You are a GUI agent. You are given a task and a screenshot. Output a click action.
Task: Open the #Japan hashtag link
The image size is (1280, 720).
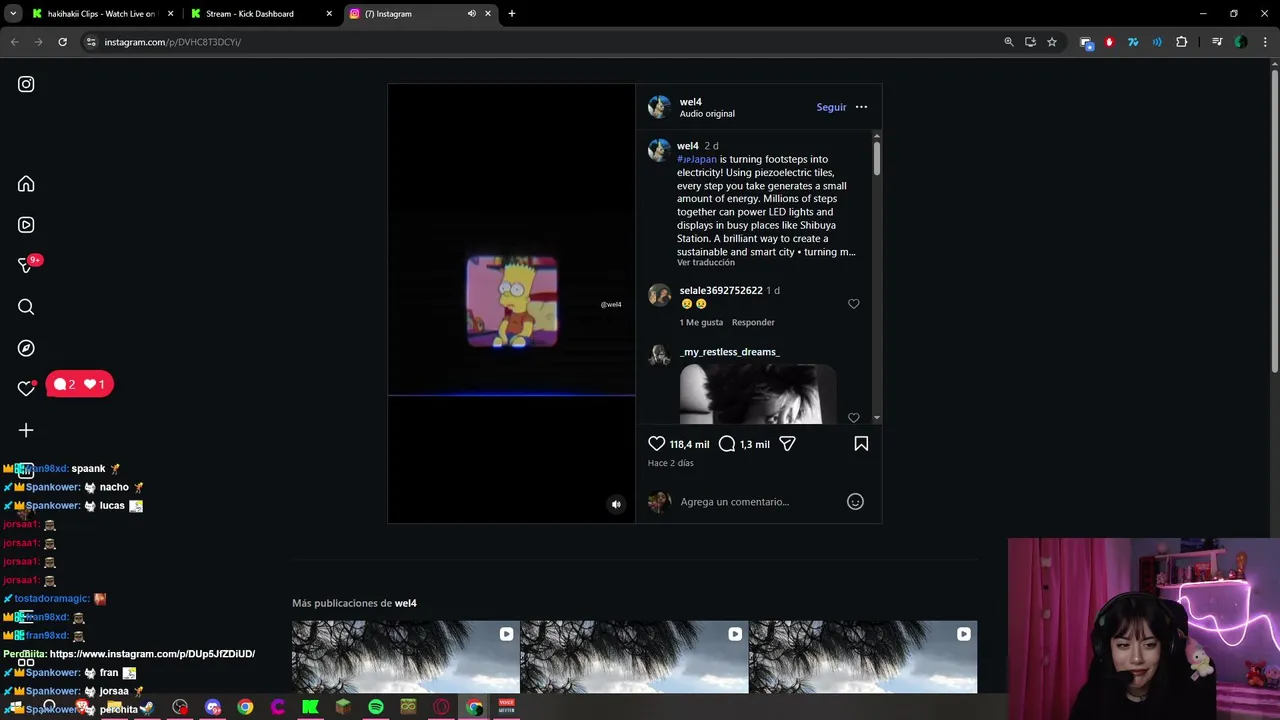tap(697, 159)
